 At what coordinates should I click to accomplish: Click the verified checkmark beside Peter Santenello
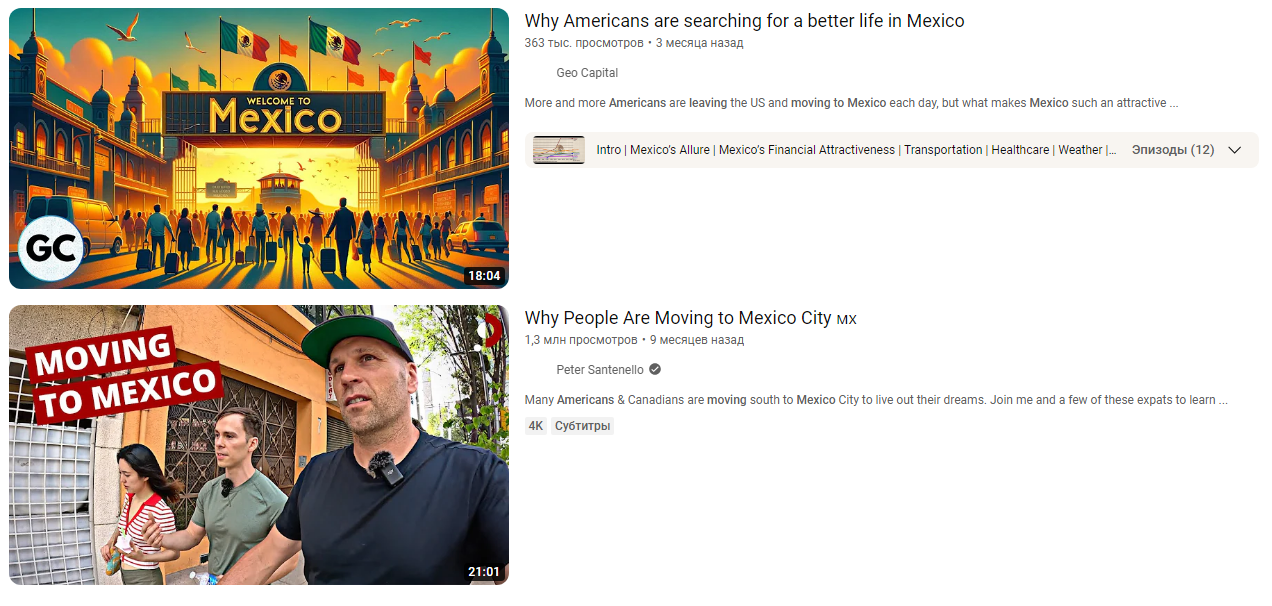pyautogui.click(x=655, y=369)
